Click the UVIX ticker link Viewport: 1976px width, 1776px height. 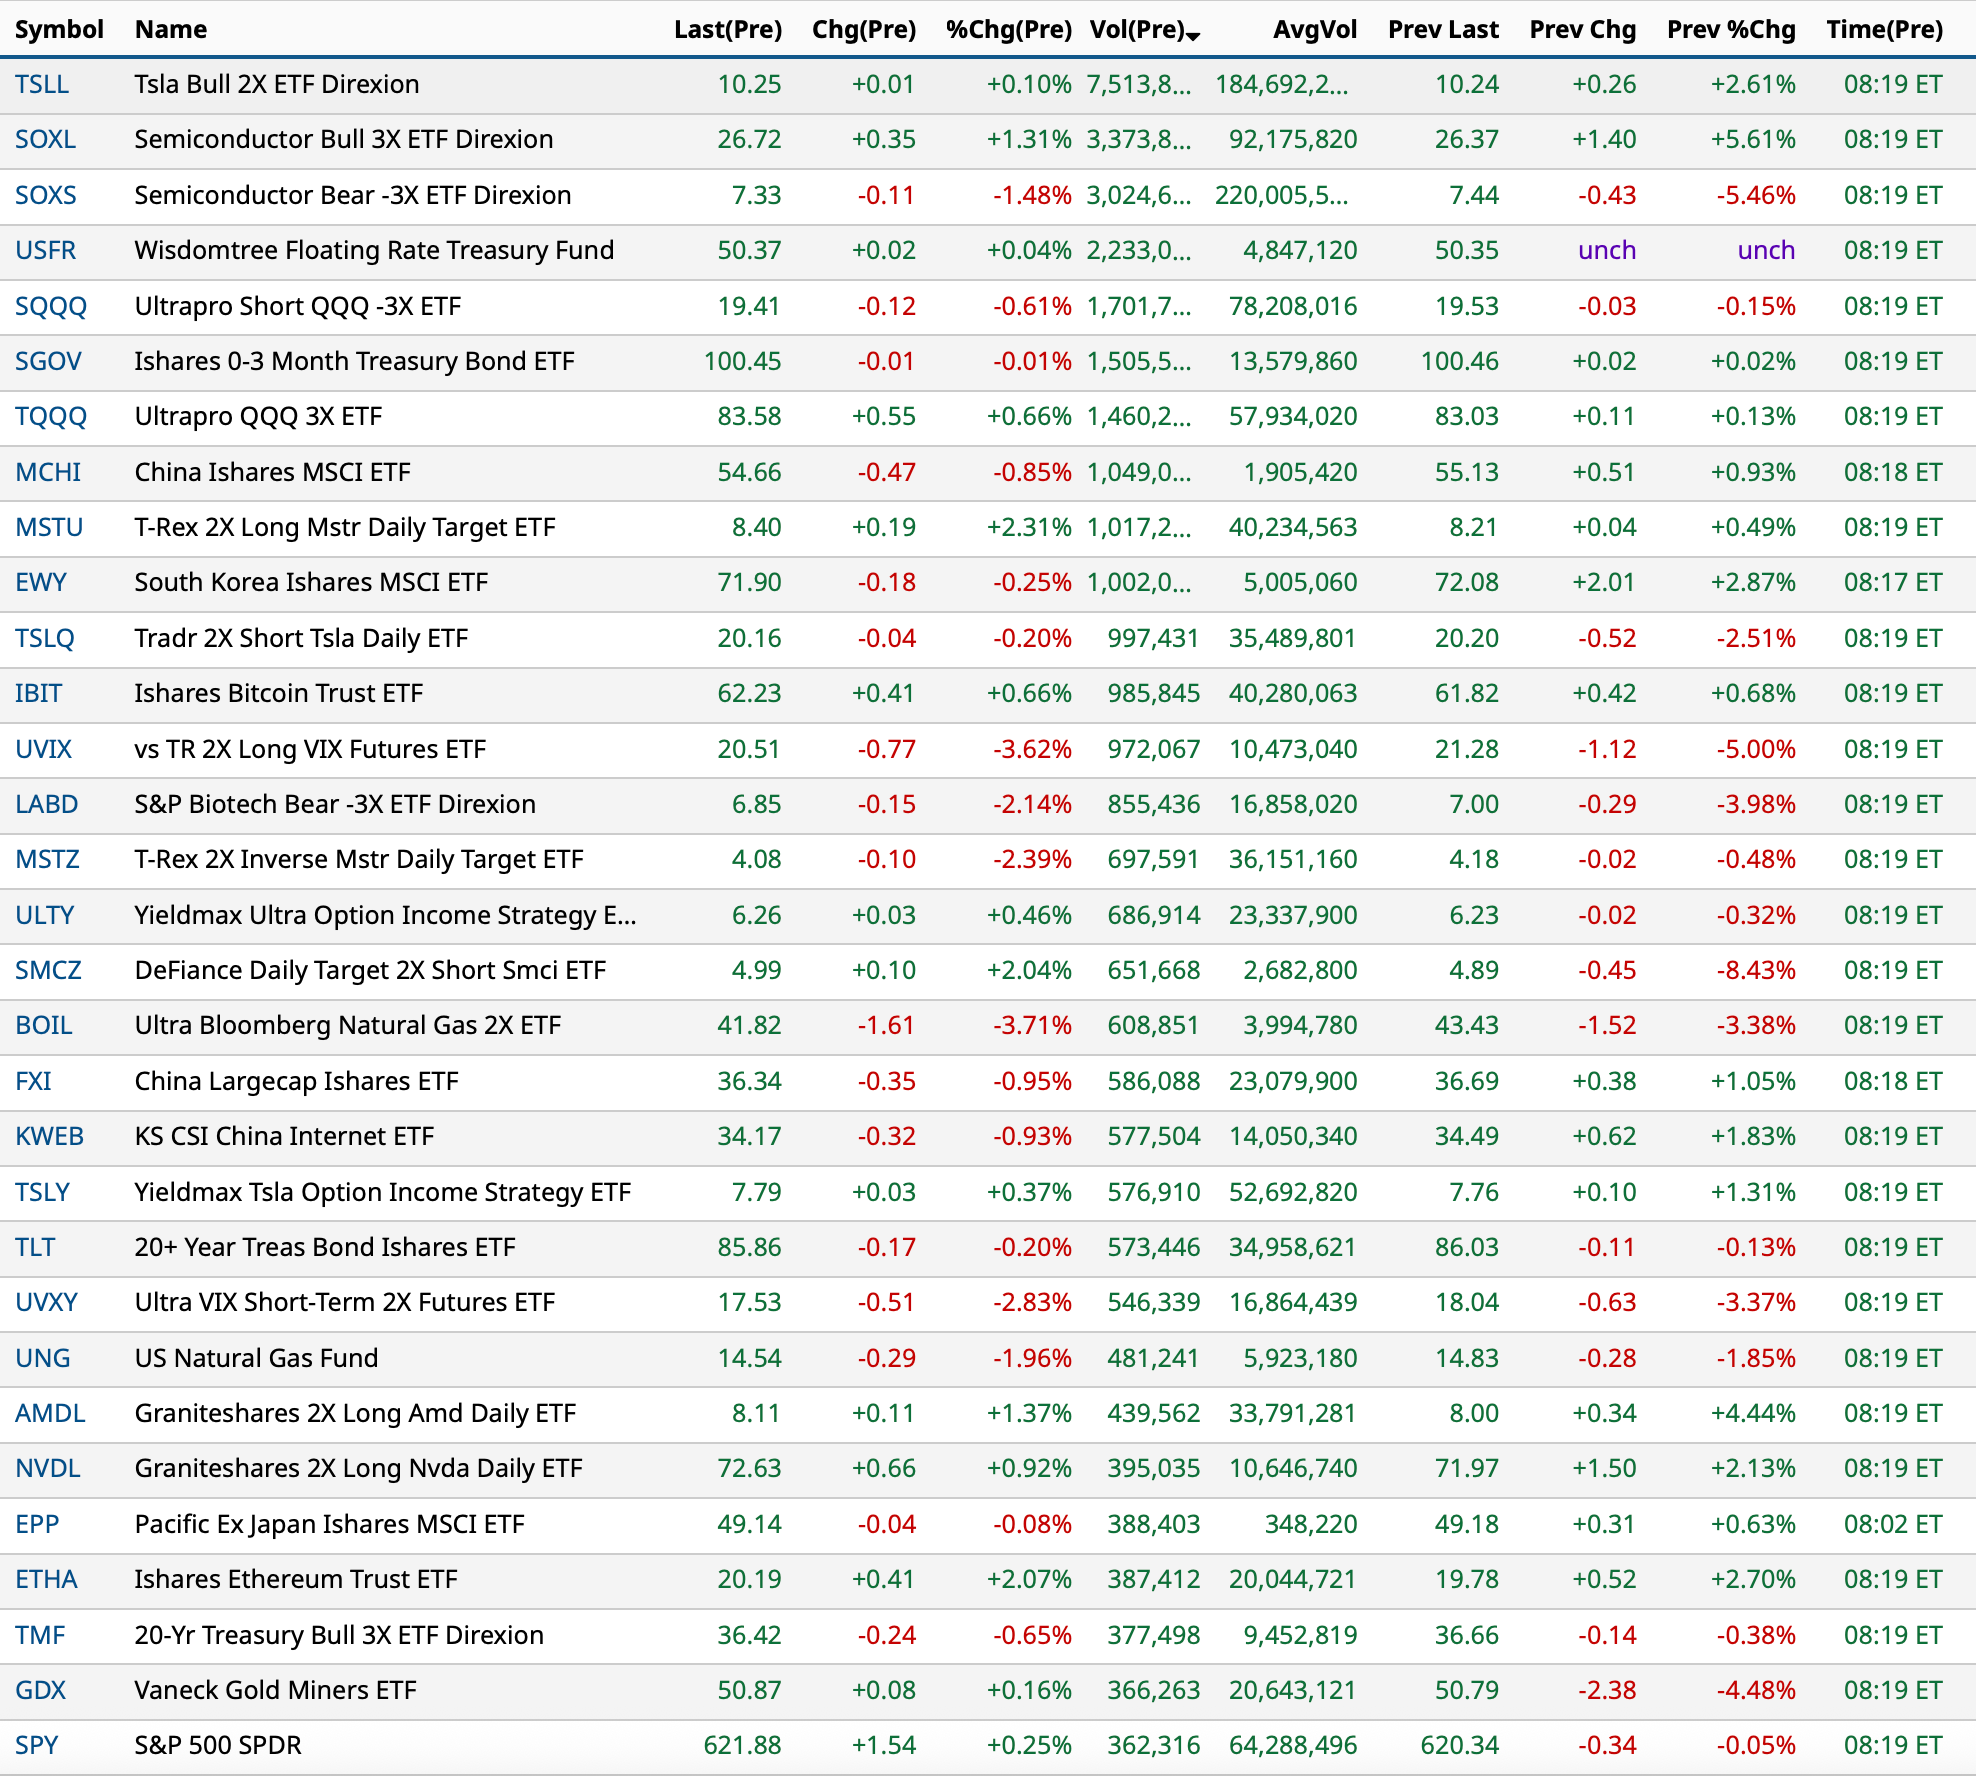pyautogui.click(x=43, y=749)
